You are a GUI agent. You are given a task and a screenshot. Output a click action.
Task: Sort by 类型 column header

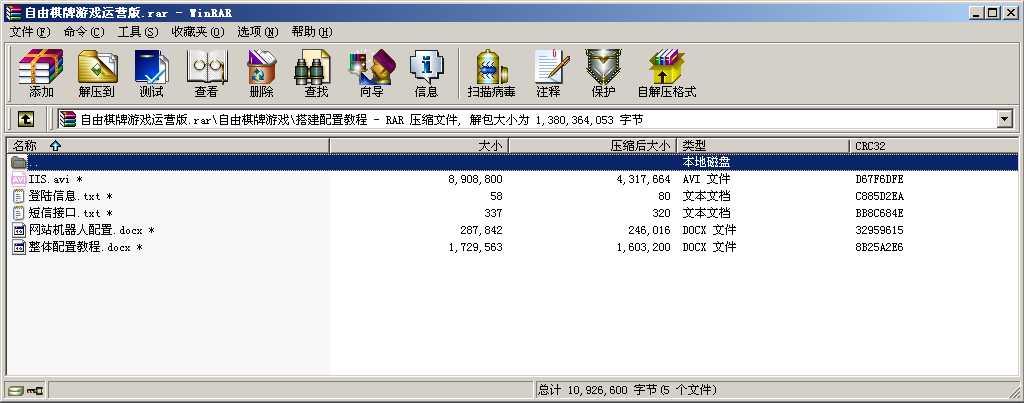(x=763, y=146)
